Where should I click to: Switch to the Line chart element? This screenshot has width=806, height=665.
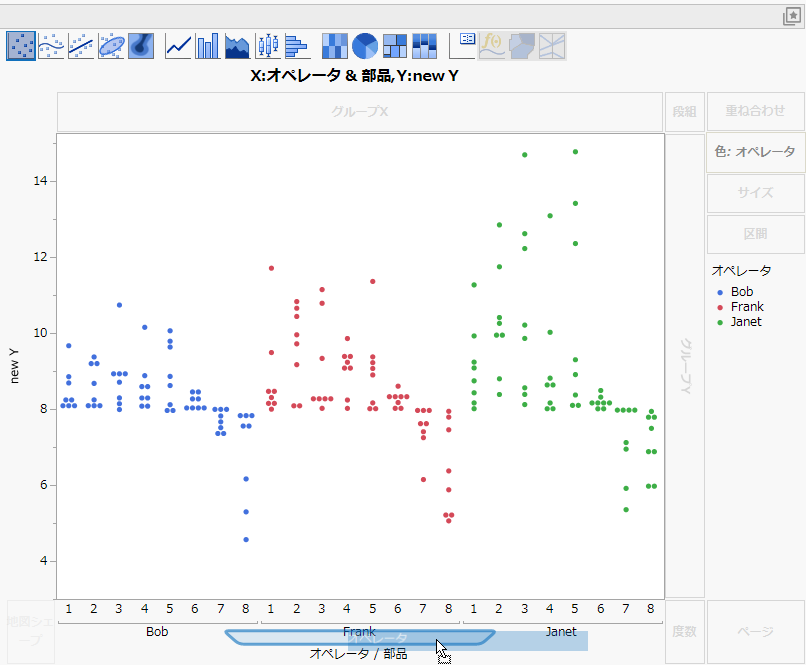(x=178, y=46)
